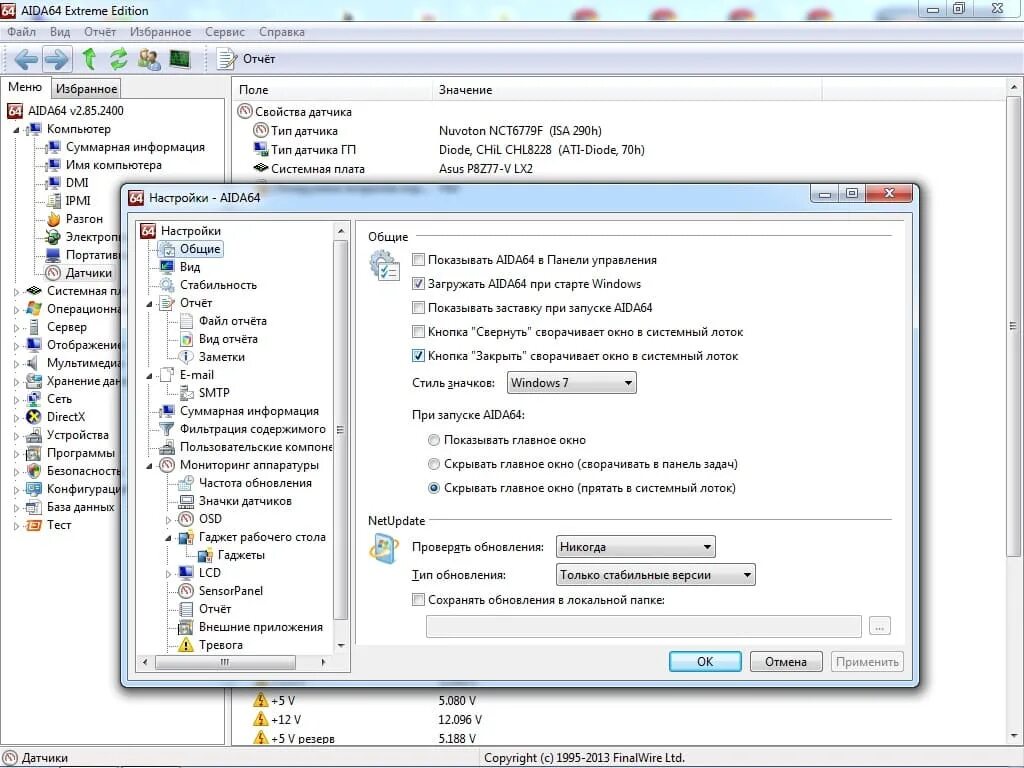The width and height of the screenshot is (1024, 768).
Task: Open the Проверять обновления dropdown
Action: point(635,547)
